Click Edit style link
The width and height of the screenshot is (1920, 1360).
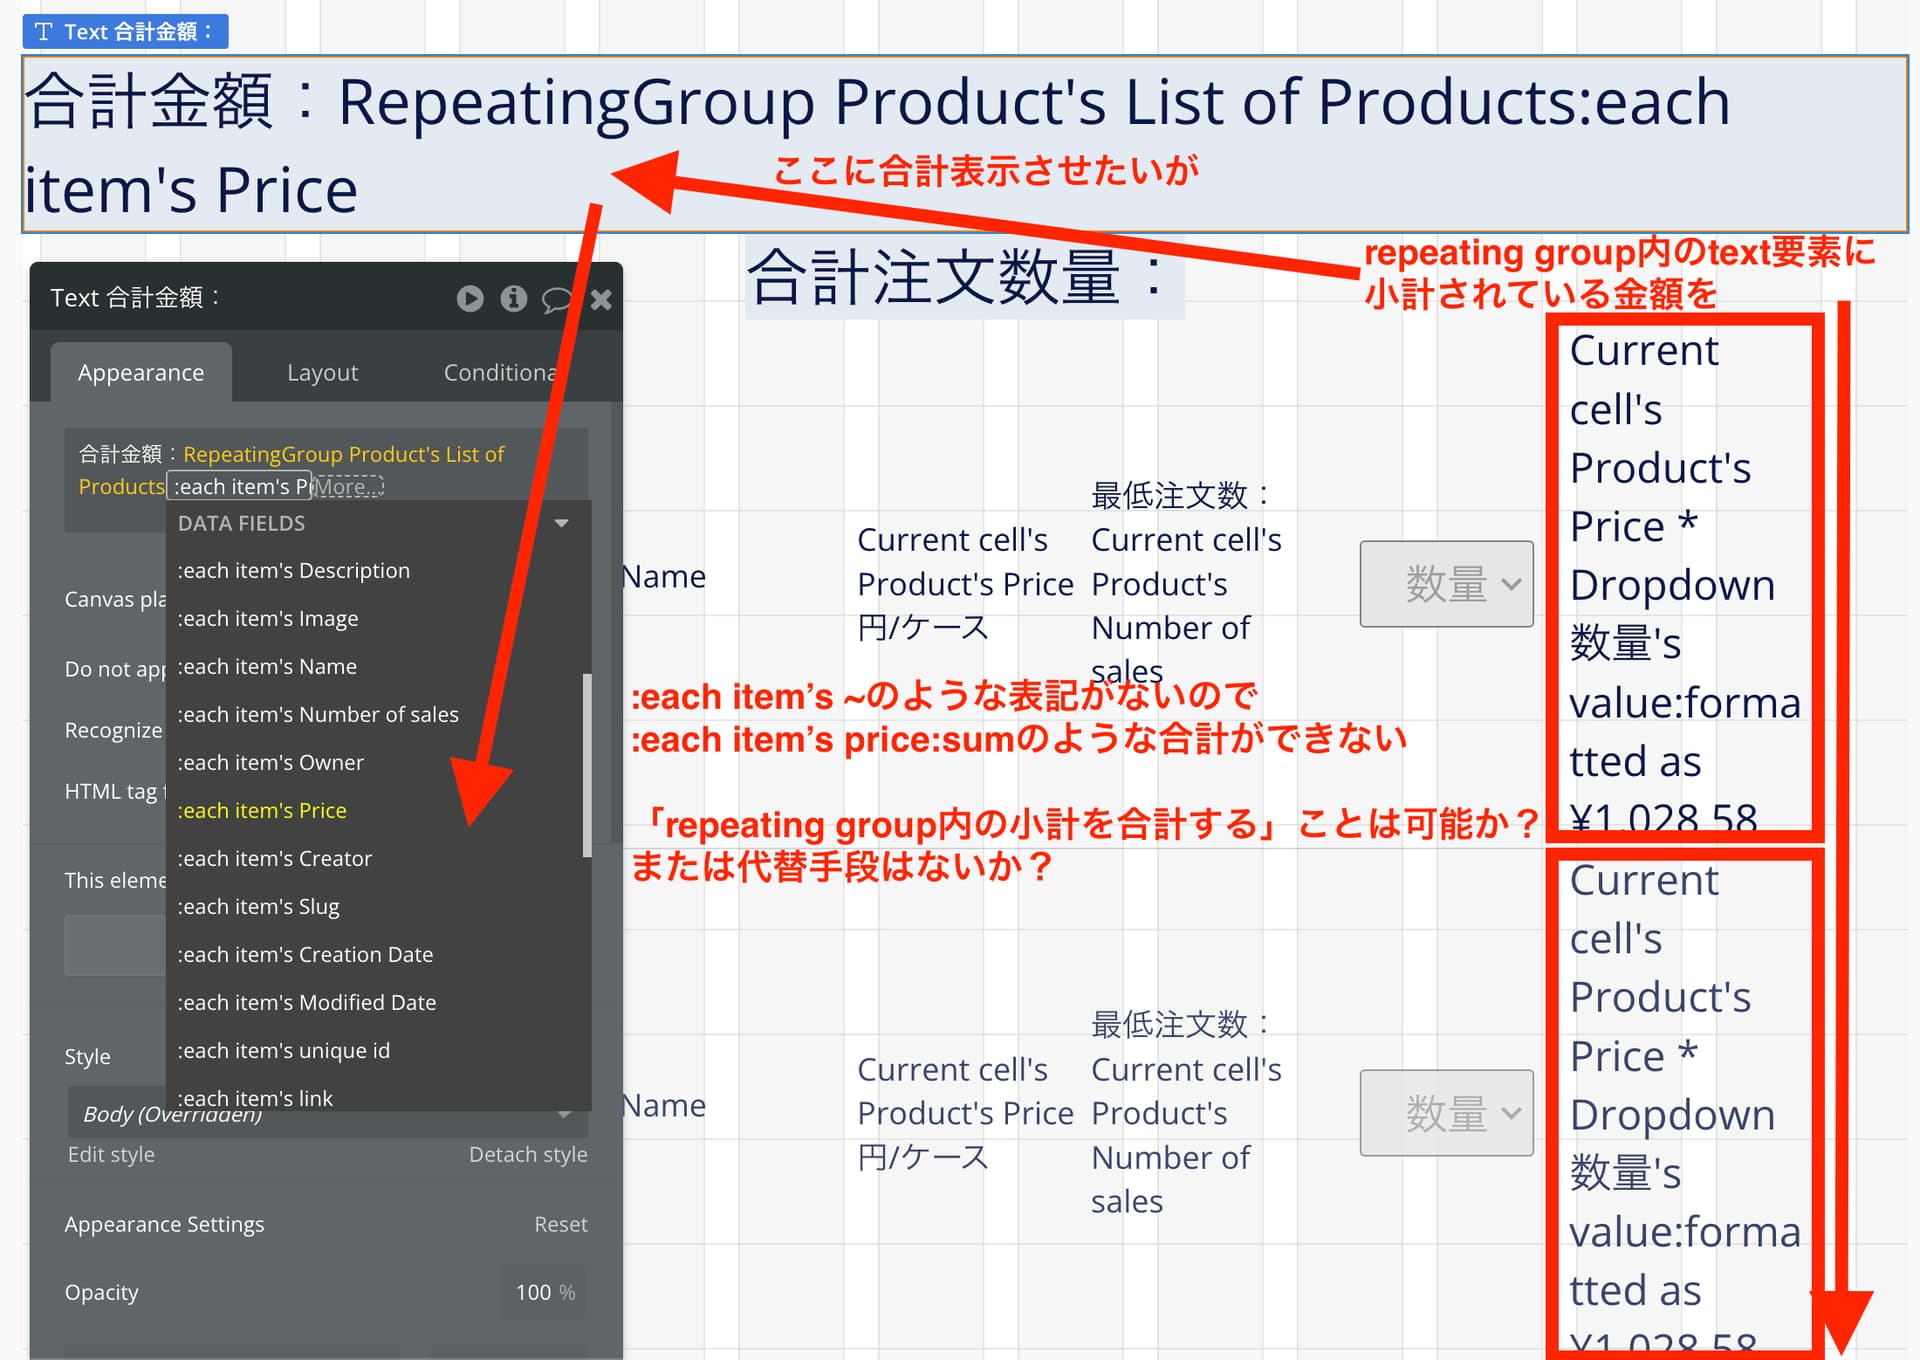(x=111, y=1154)
